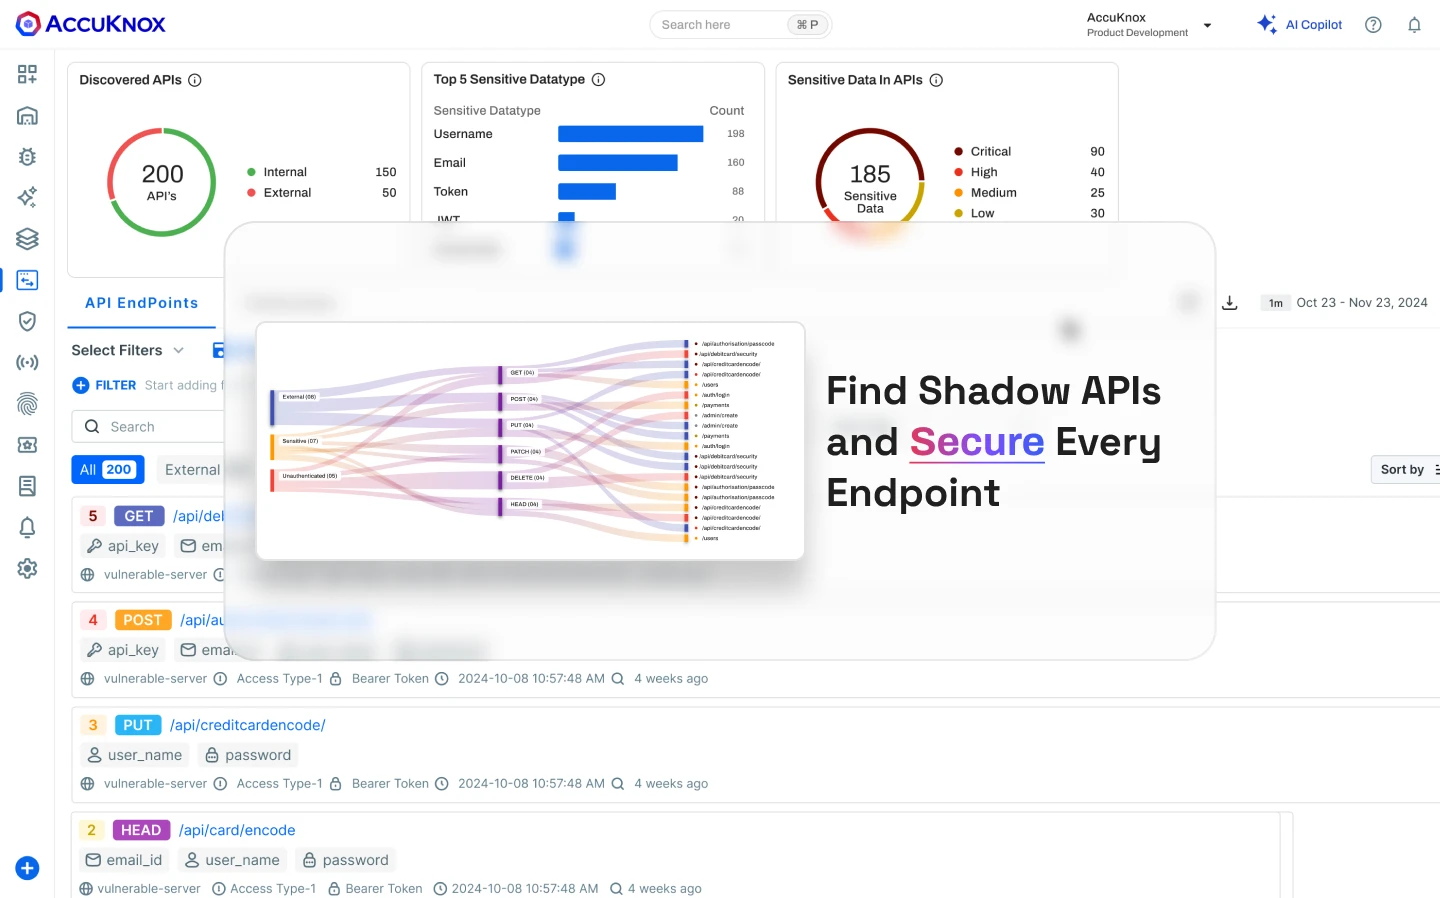Click the POST method badge
1440x898 pixels.
[x=142, y=620]
